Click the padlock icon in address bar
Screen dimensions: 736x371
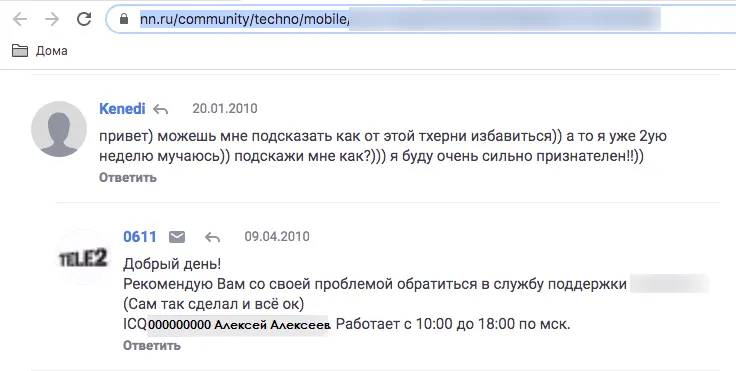point(124,19)
